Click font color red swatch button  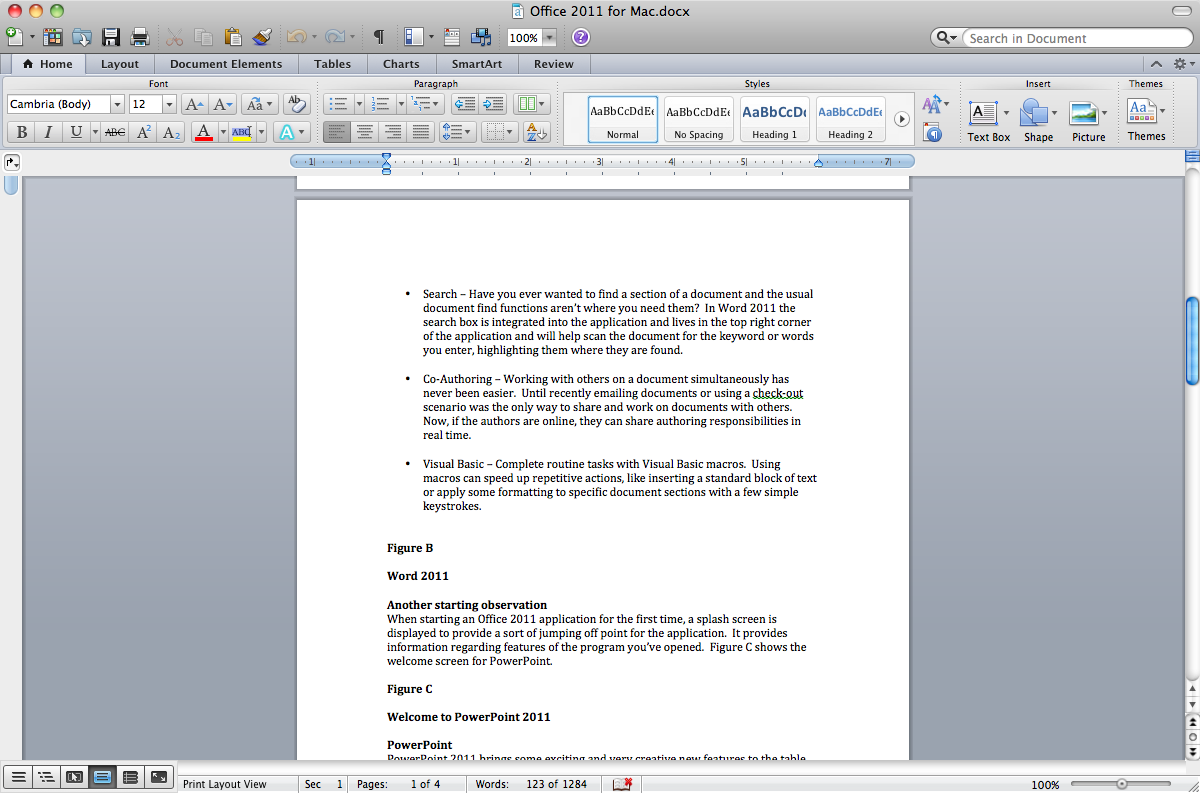[204, 132]
